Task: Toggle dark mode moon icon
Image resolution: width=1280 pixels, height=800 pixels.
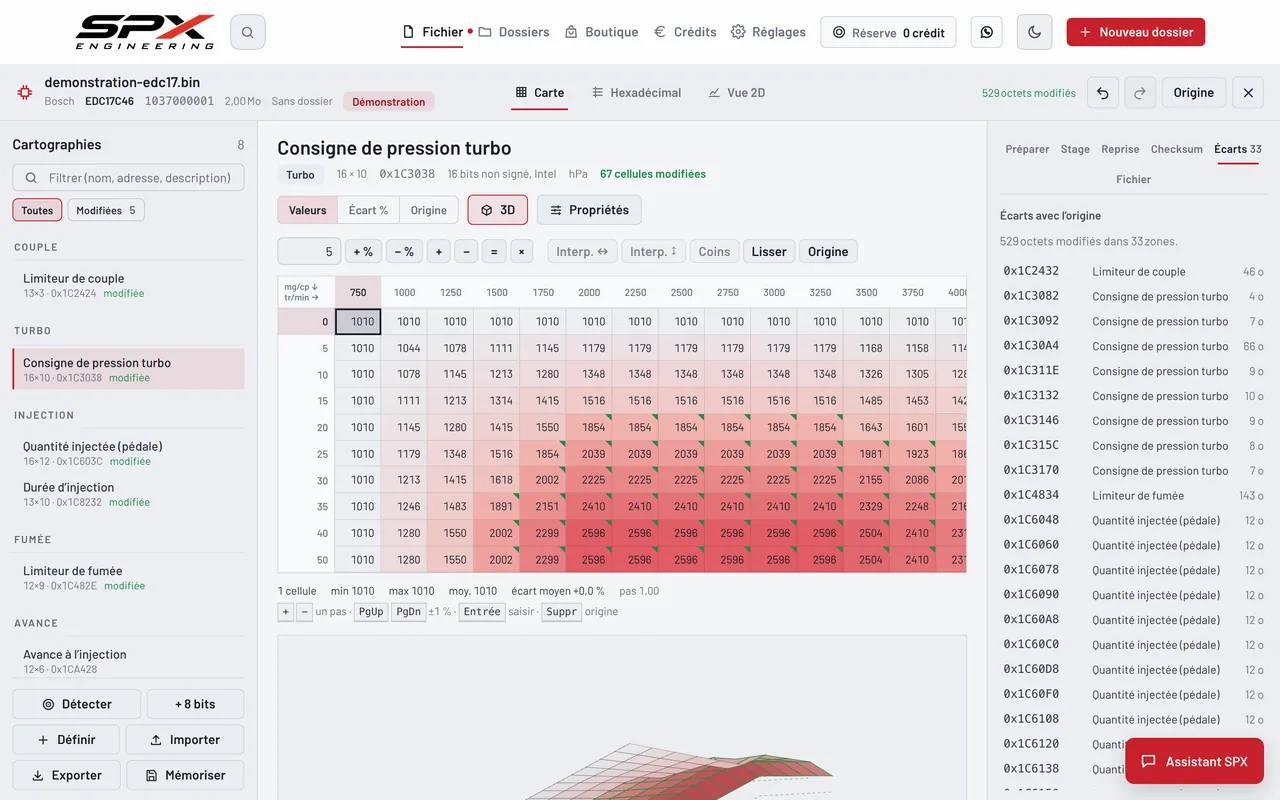Action: tap(1035, 32)
